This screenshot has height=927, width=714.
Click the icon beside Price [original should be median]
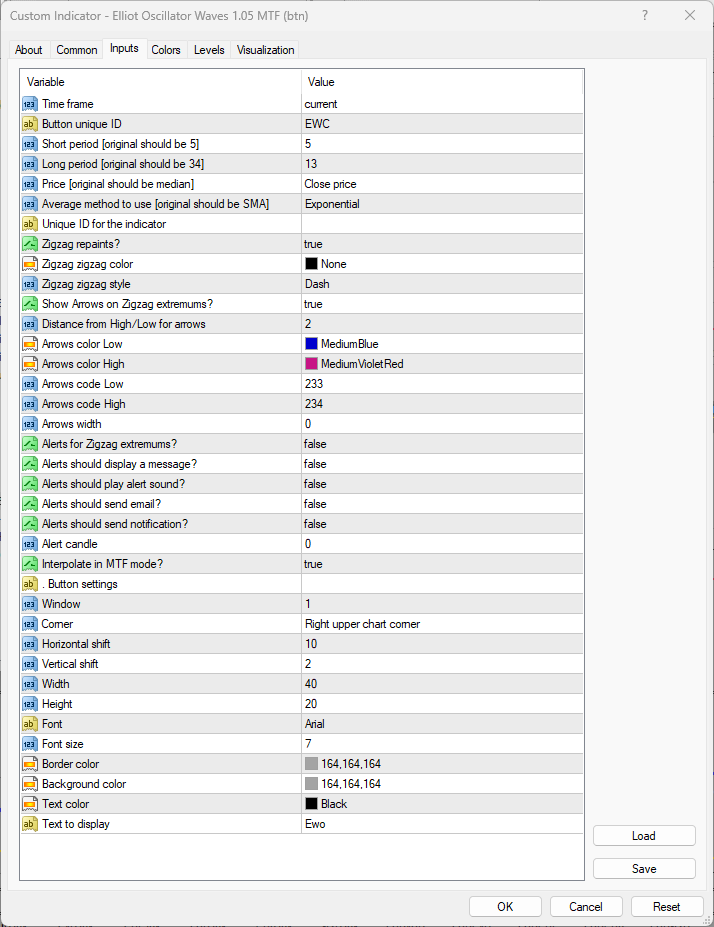[x=30, y=184]
